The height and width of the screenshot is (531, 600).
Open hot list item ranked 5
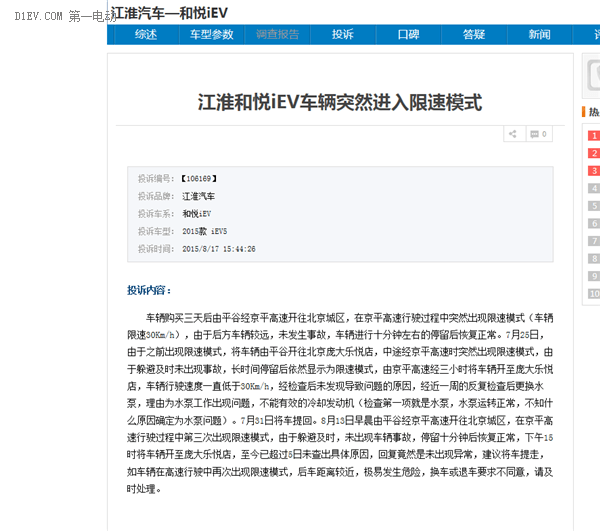coord(594,206)
